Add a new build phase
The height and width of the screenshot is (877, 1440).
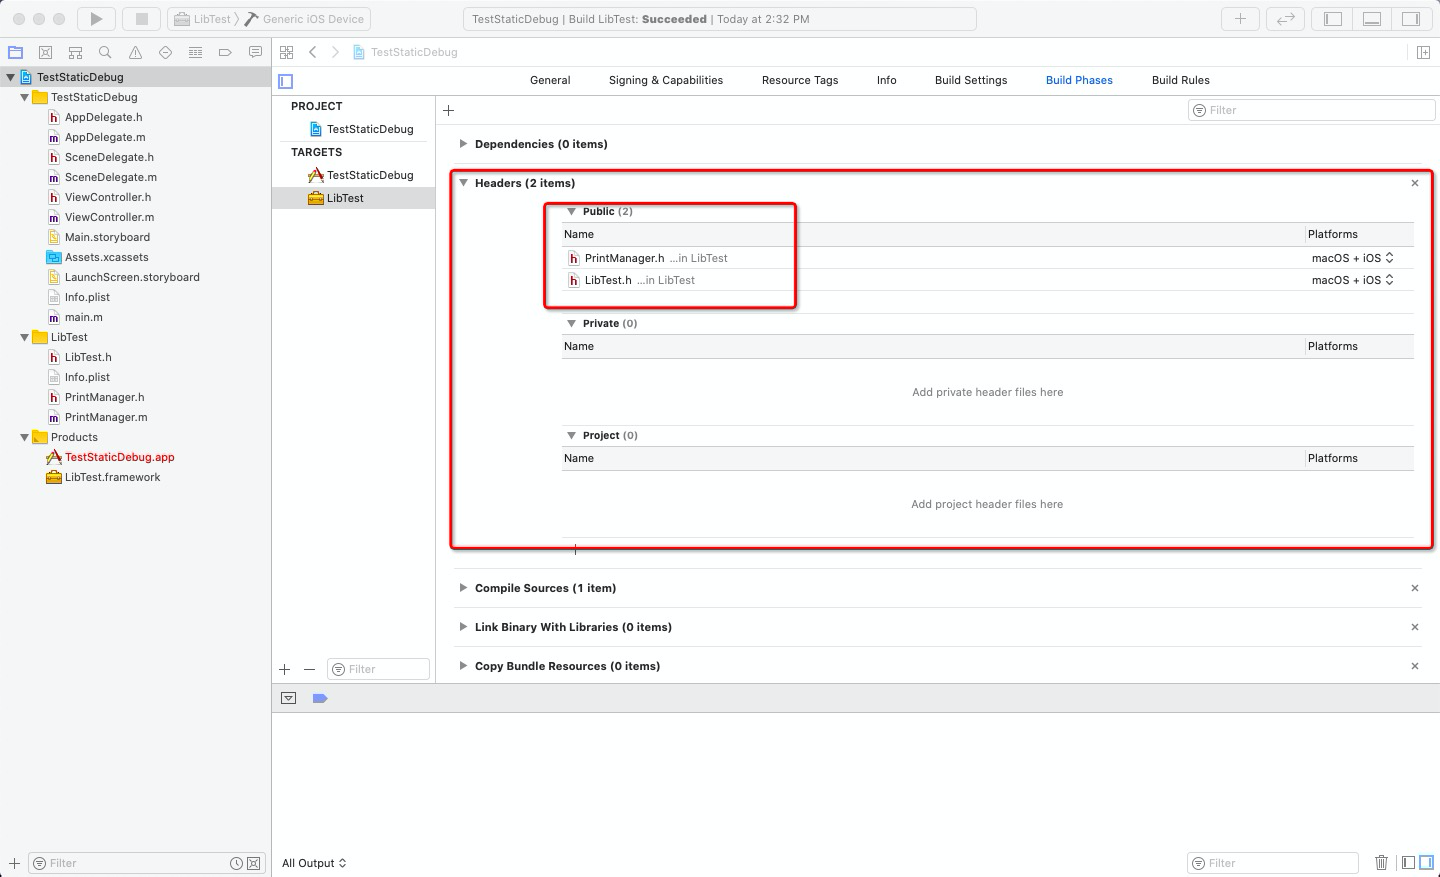tap(449, 110)
